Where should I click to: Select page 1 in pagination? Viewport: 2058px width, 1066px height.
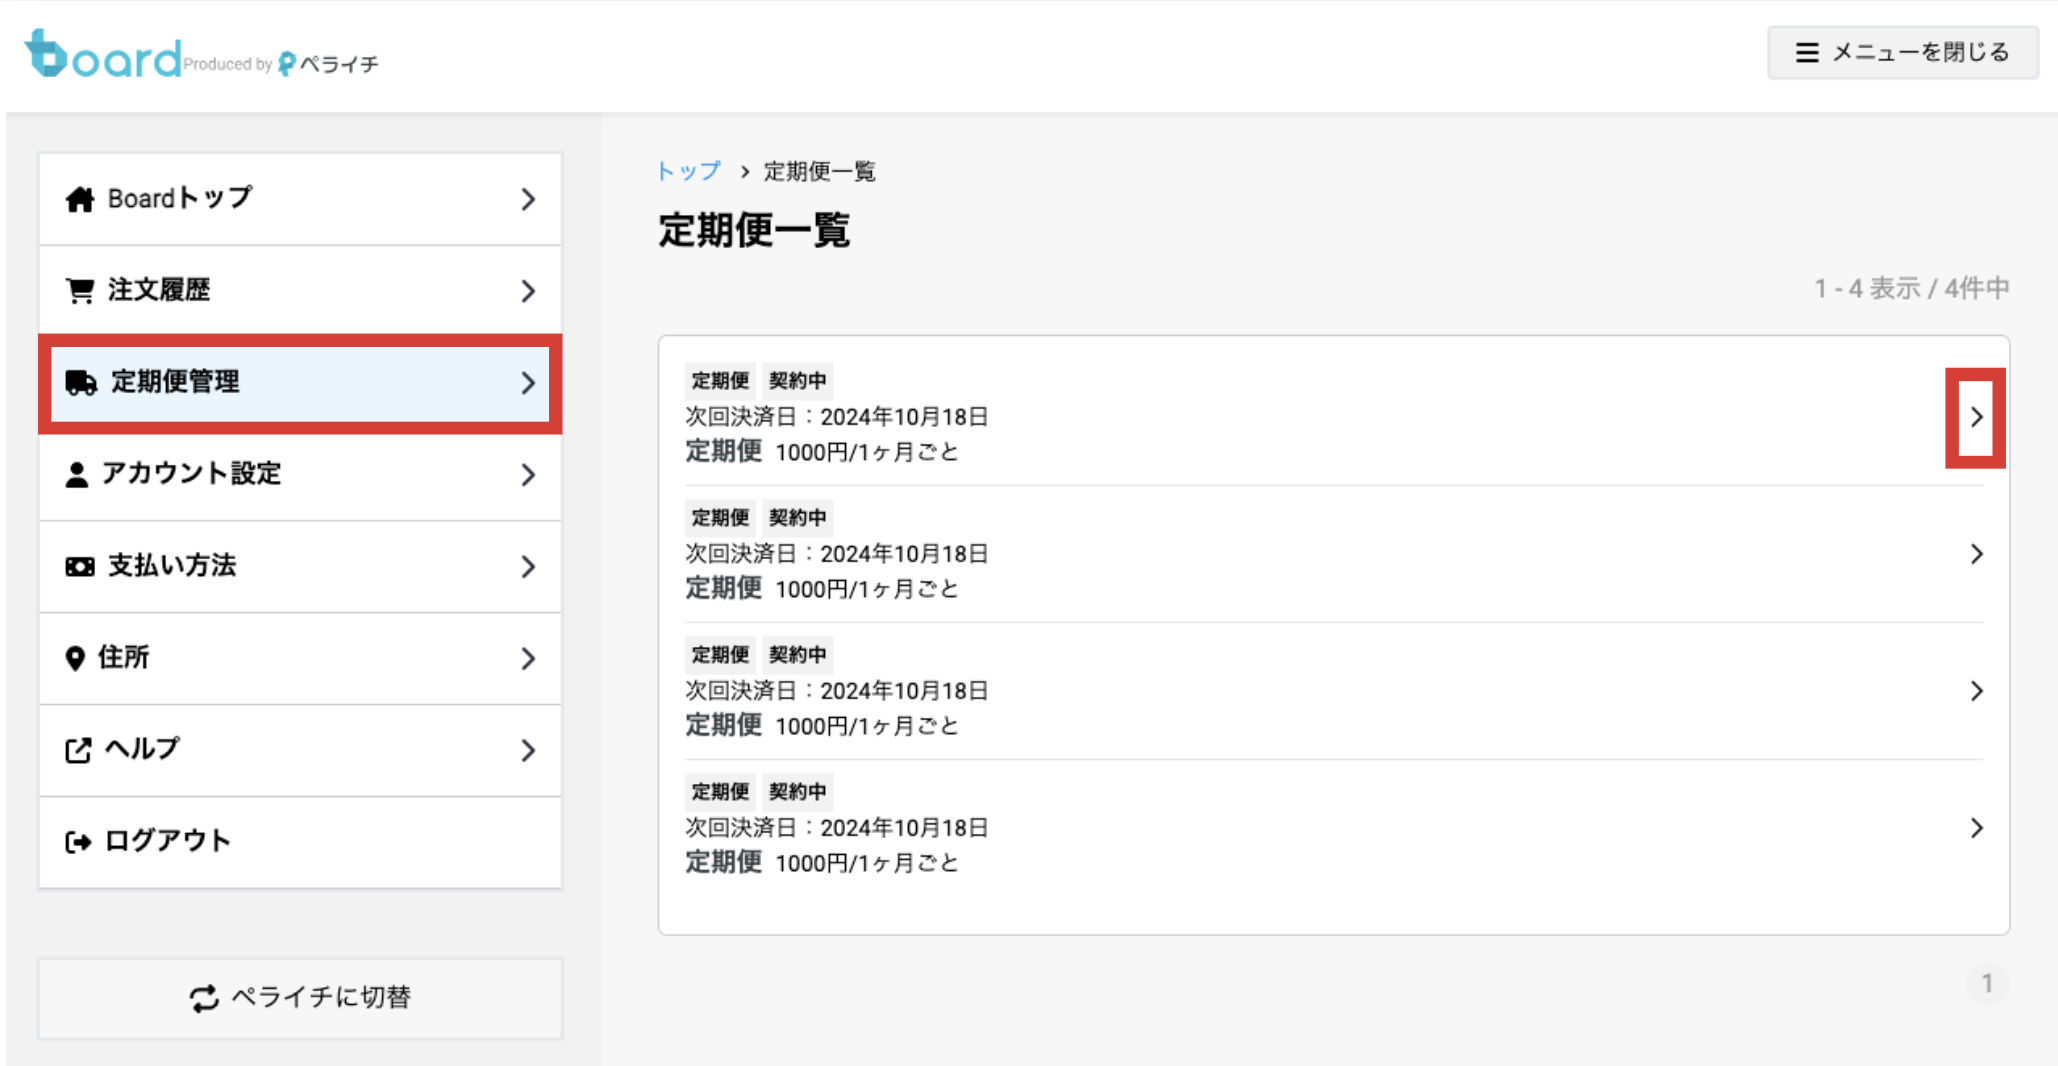pos(1987,984)
